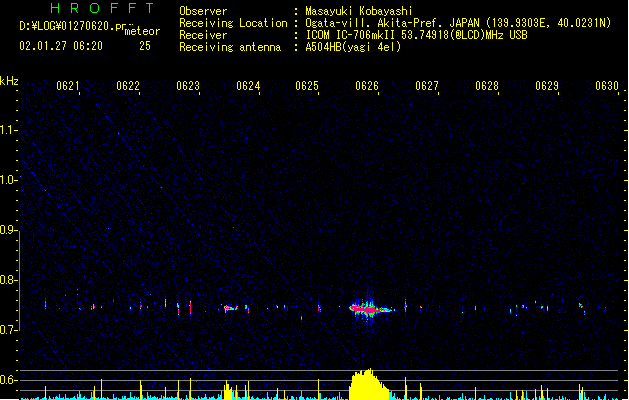This screenshot has height=400, width=629.
Task: Click the Observer field label
Action: click(203, 11)
